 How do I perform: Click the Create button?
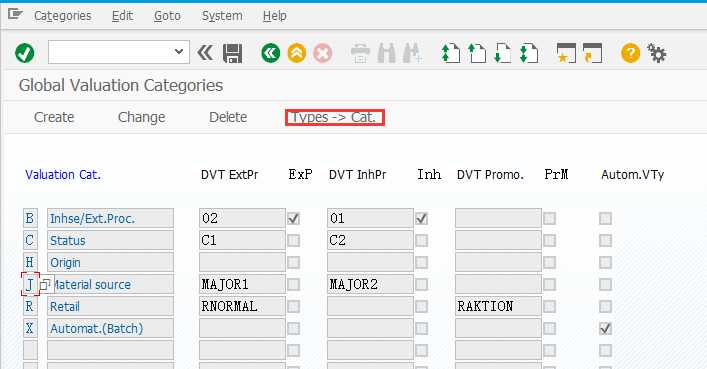[x=54, y=117]
